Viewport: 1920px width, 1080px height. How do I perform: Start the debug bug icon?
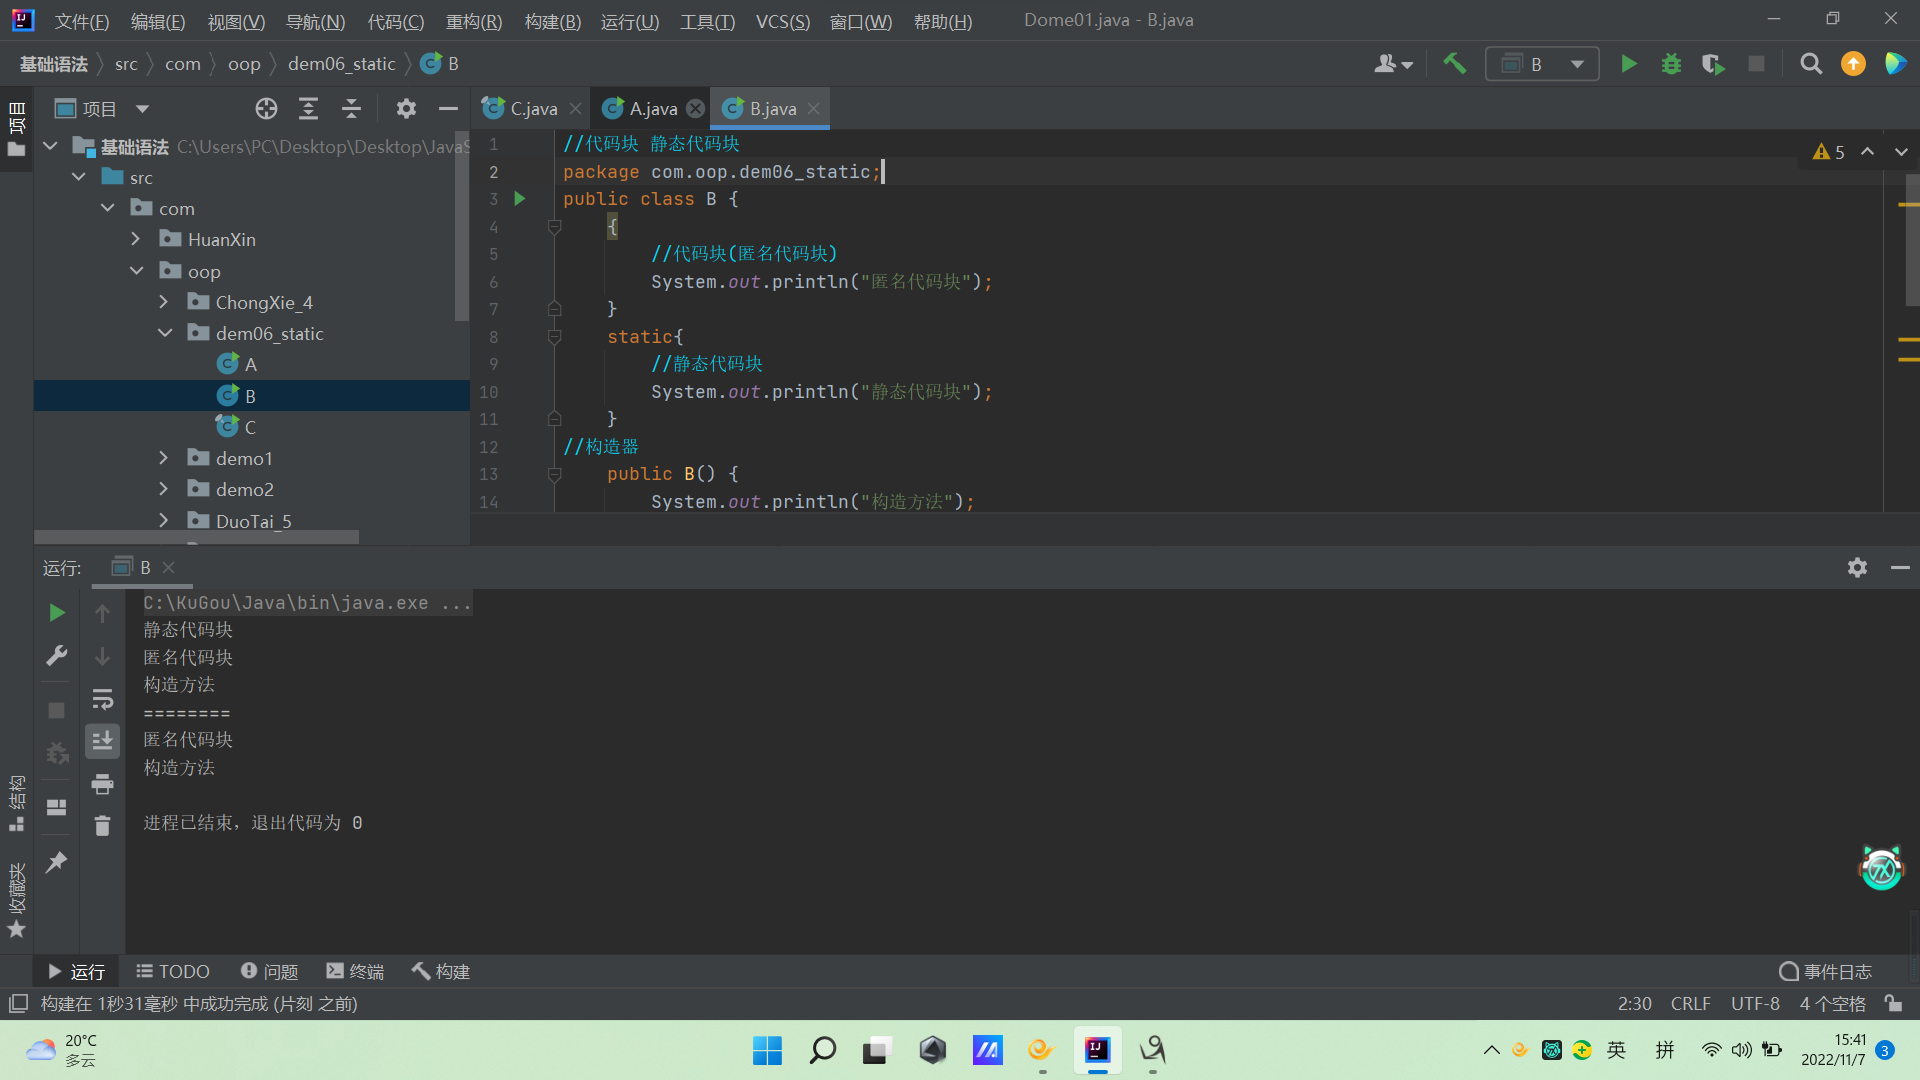[1671, 64]
